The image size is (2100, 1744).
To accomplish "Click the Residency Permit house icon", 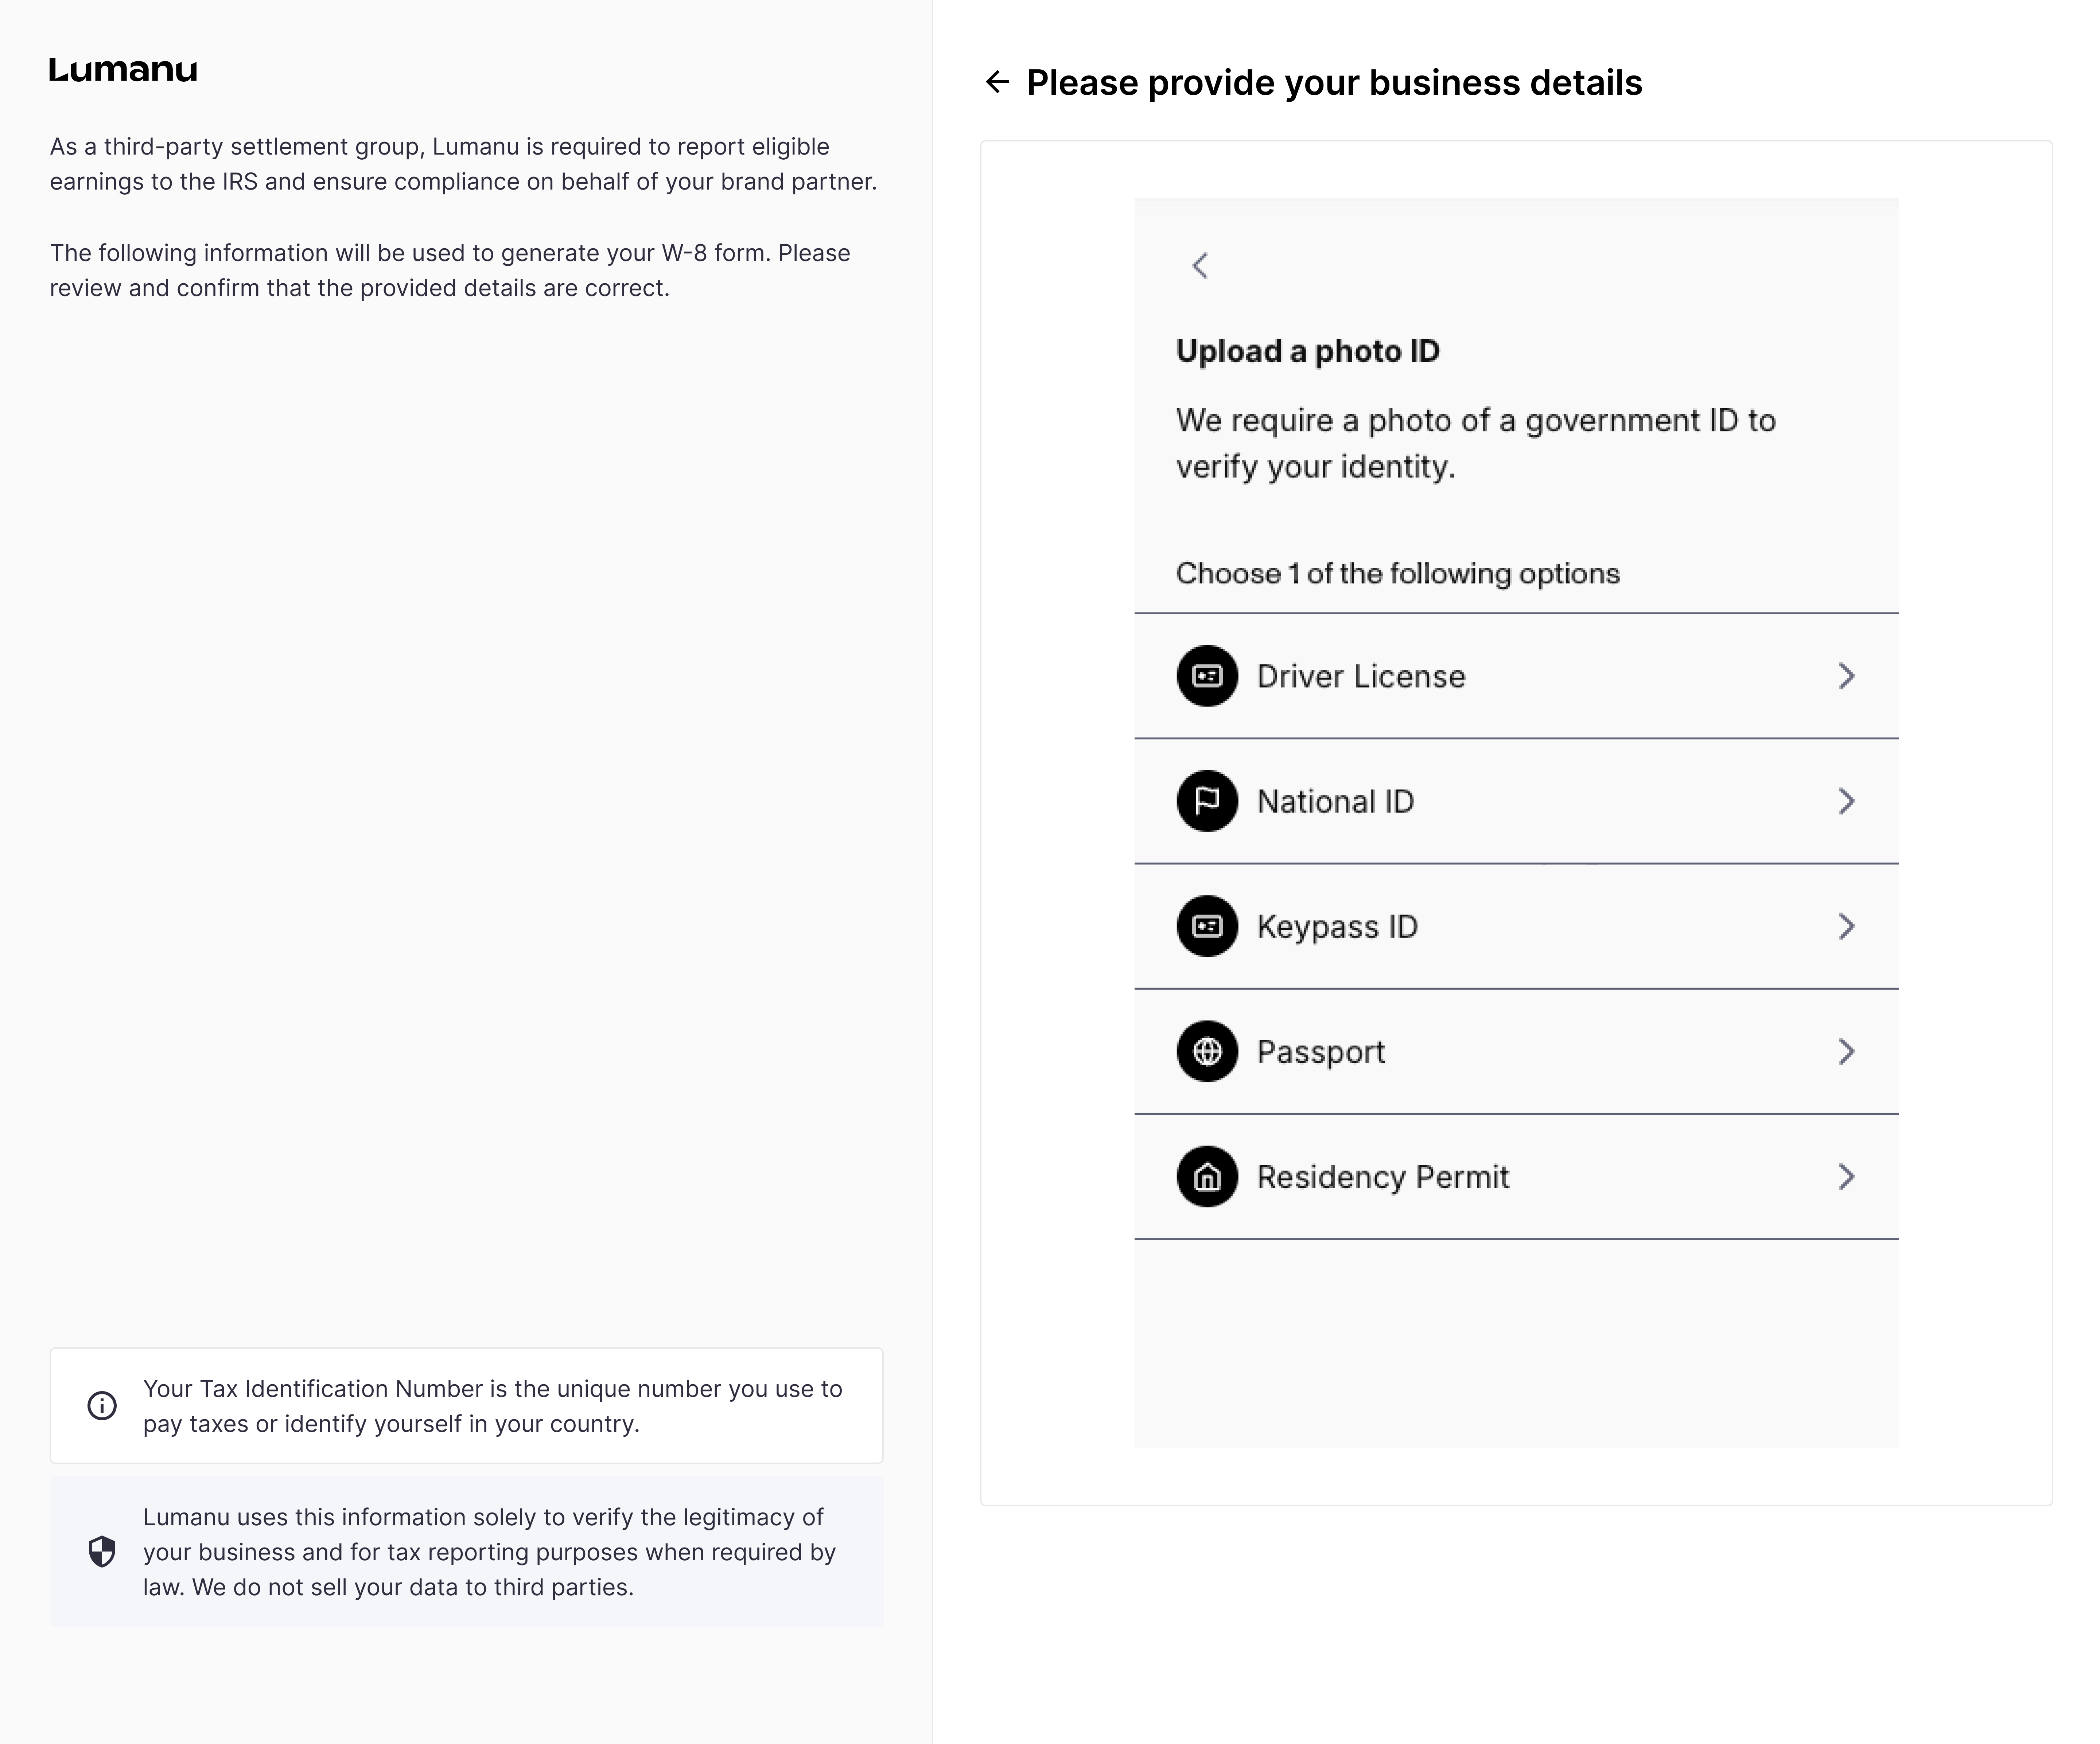I will point(1207,1176).
